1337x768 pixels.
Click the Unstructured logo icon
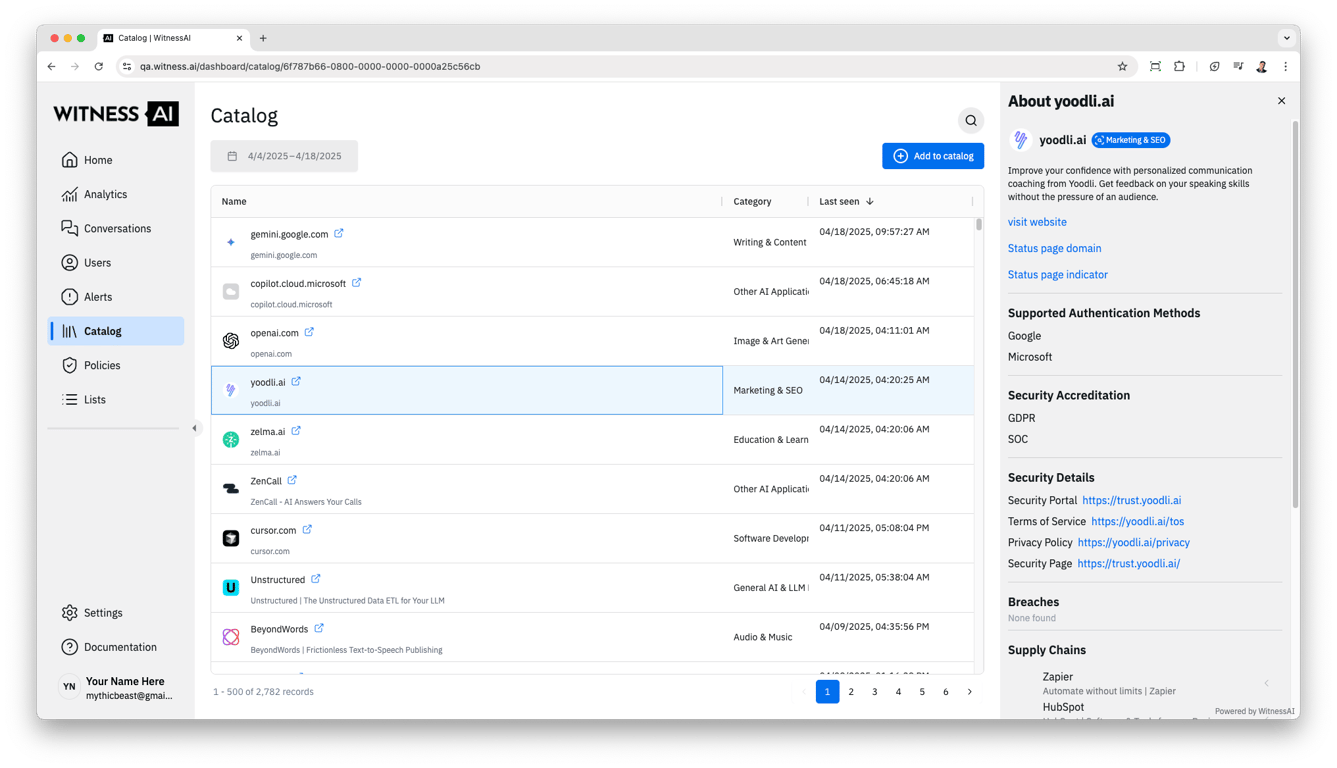point(231,588)
